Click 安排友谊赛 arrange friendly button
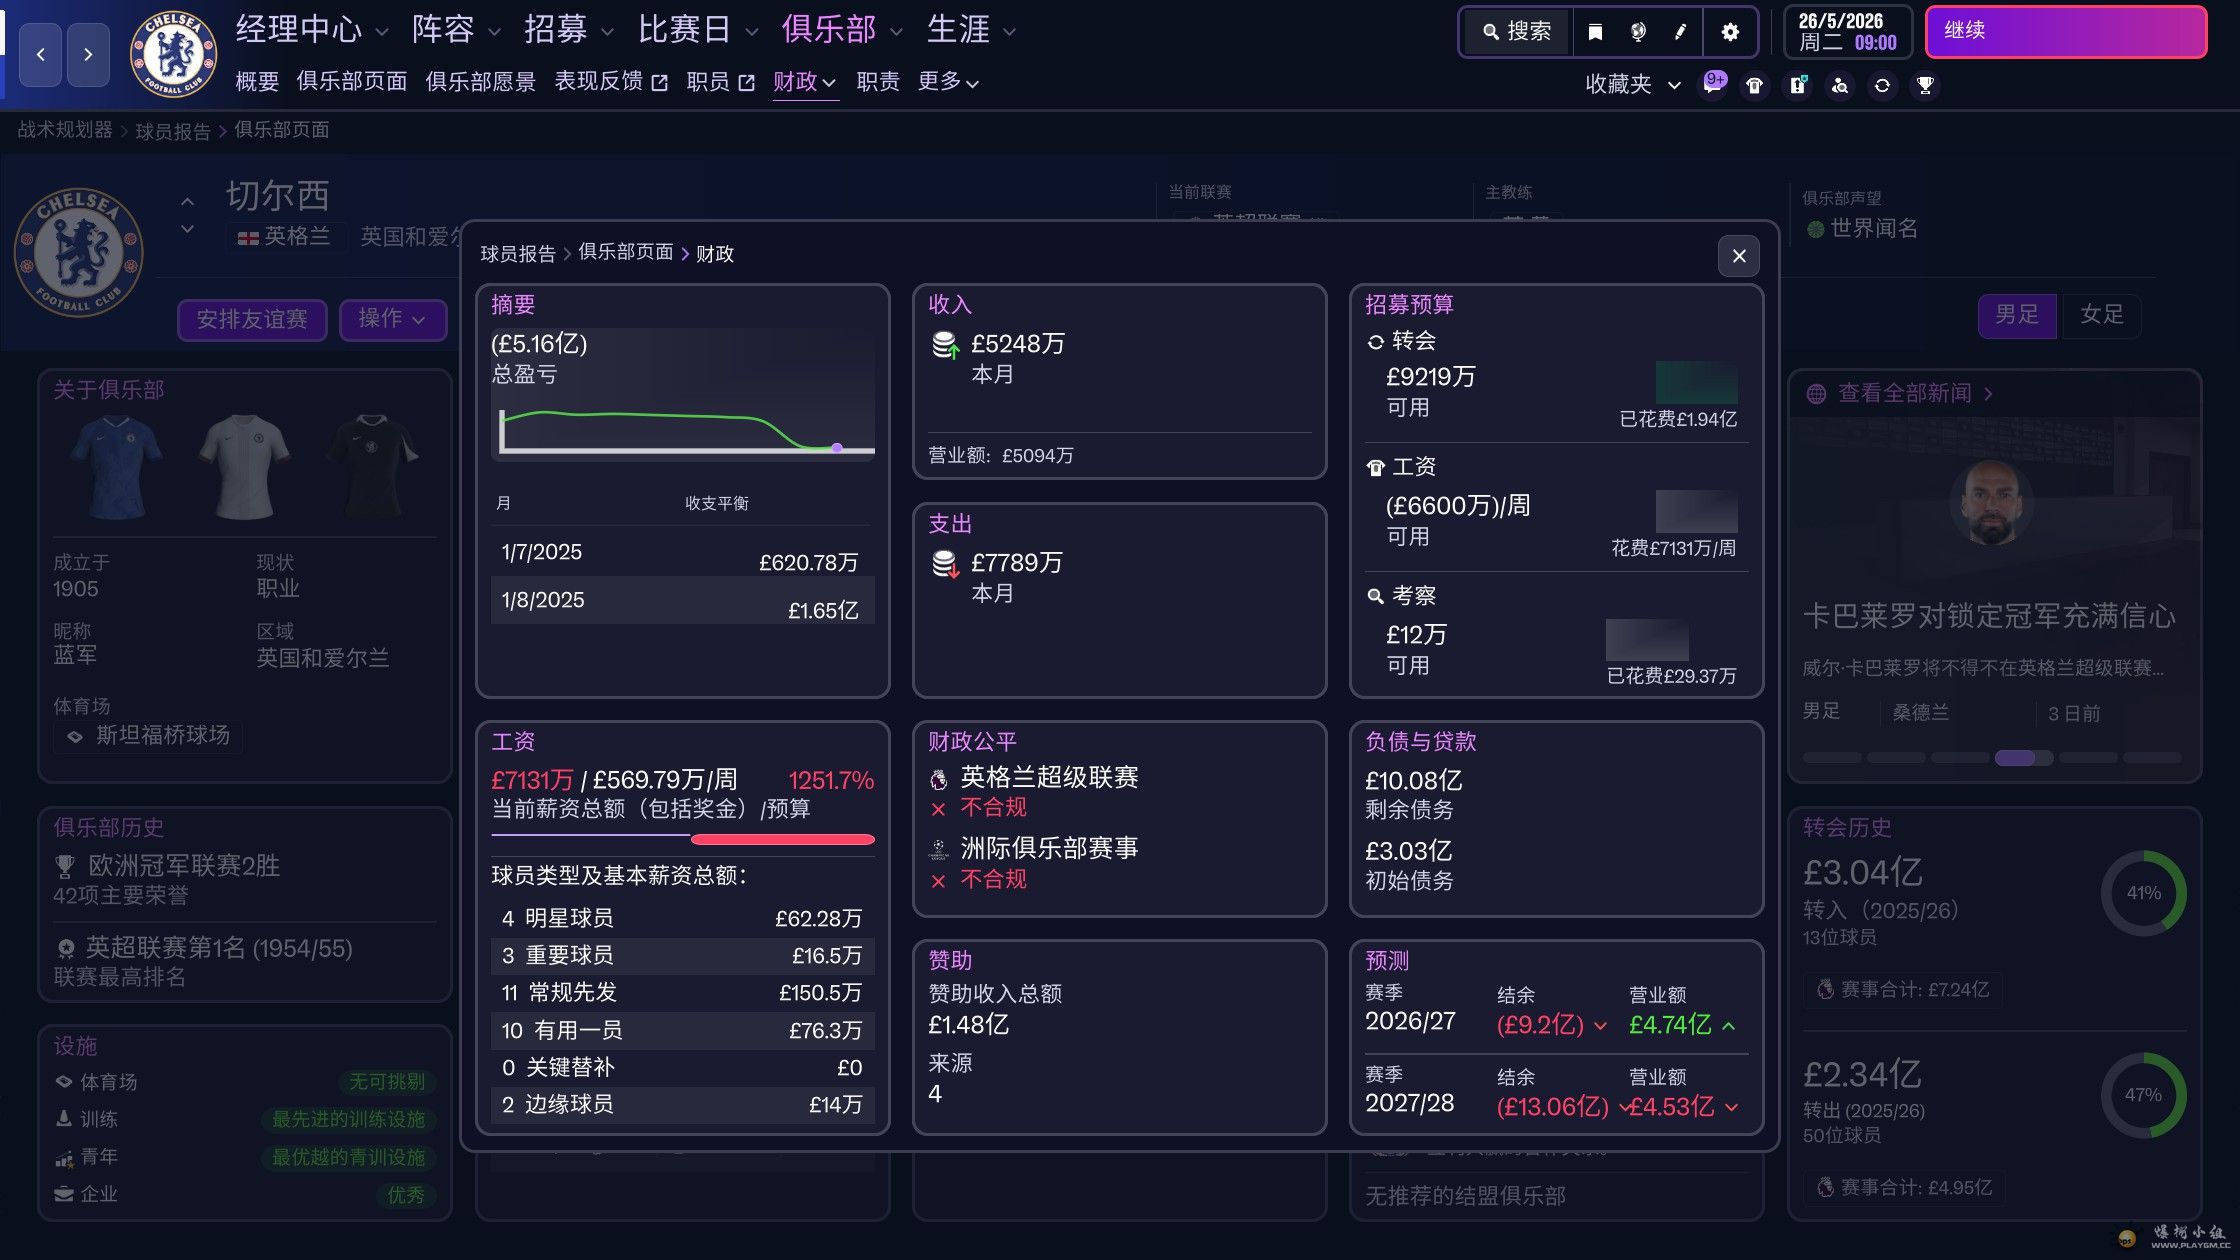2240x1260 pixels. coord(252,319)
